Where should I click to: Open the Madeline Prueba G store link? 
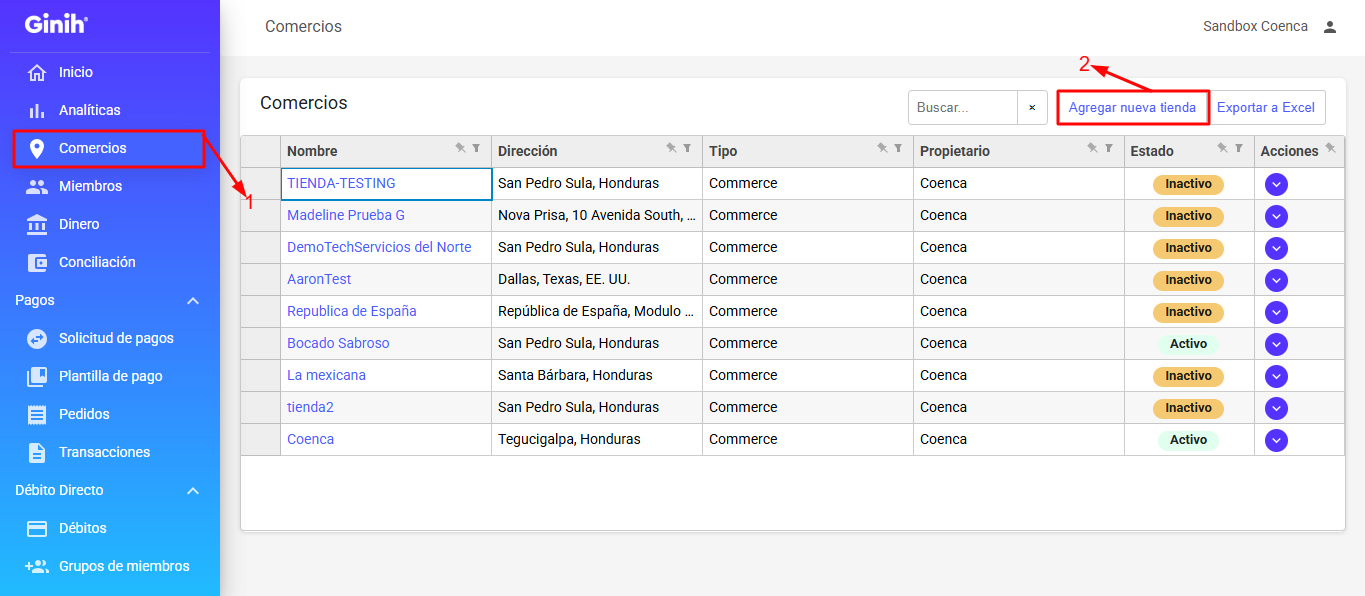[x=346, y=215]
